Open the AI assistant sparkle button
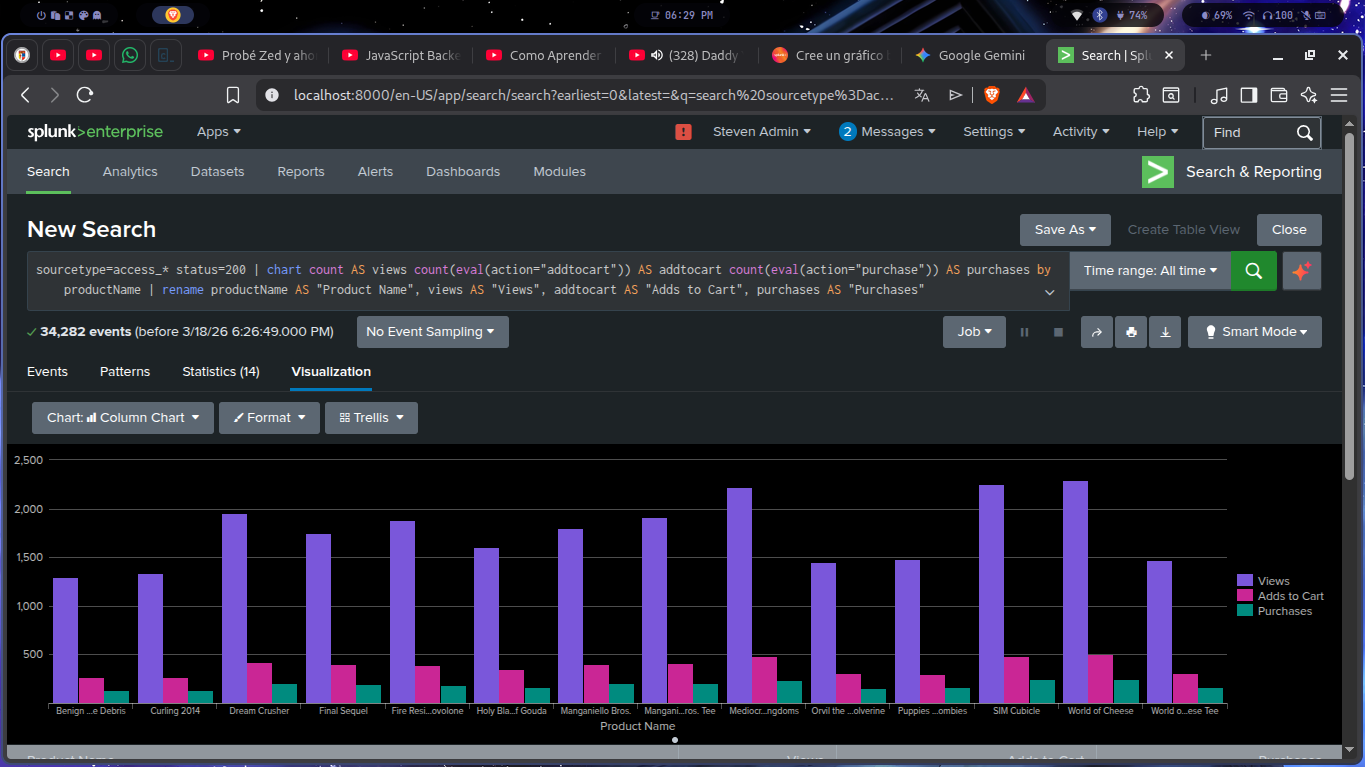Image resolution: width=1365 pixels, height=767 pixels. 1301,270
